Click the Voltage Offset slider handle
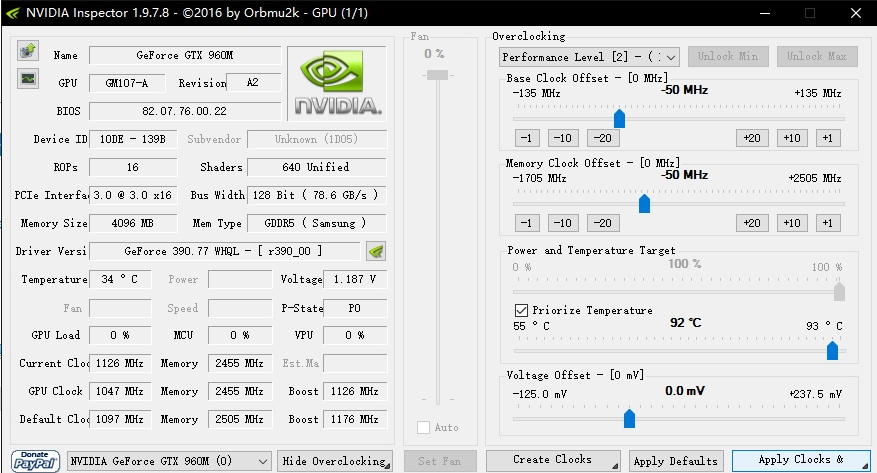 (x=629, y=419)
